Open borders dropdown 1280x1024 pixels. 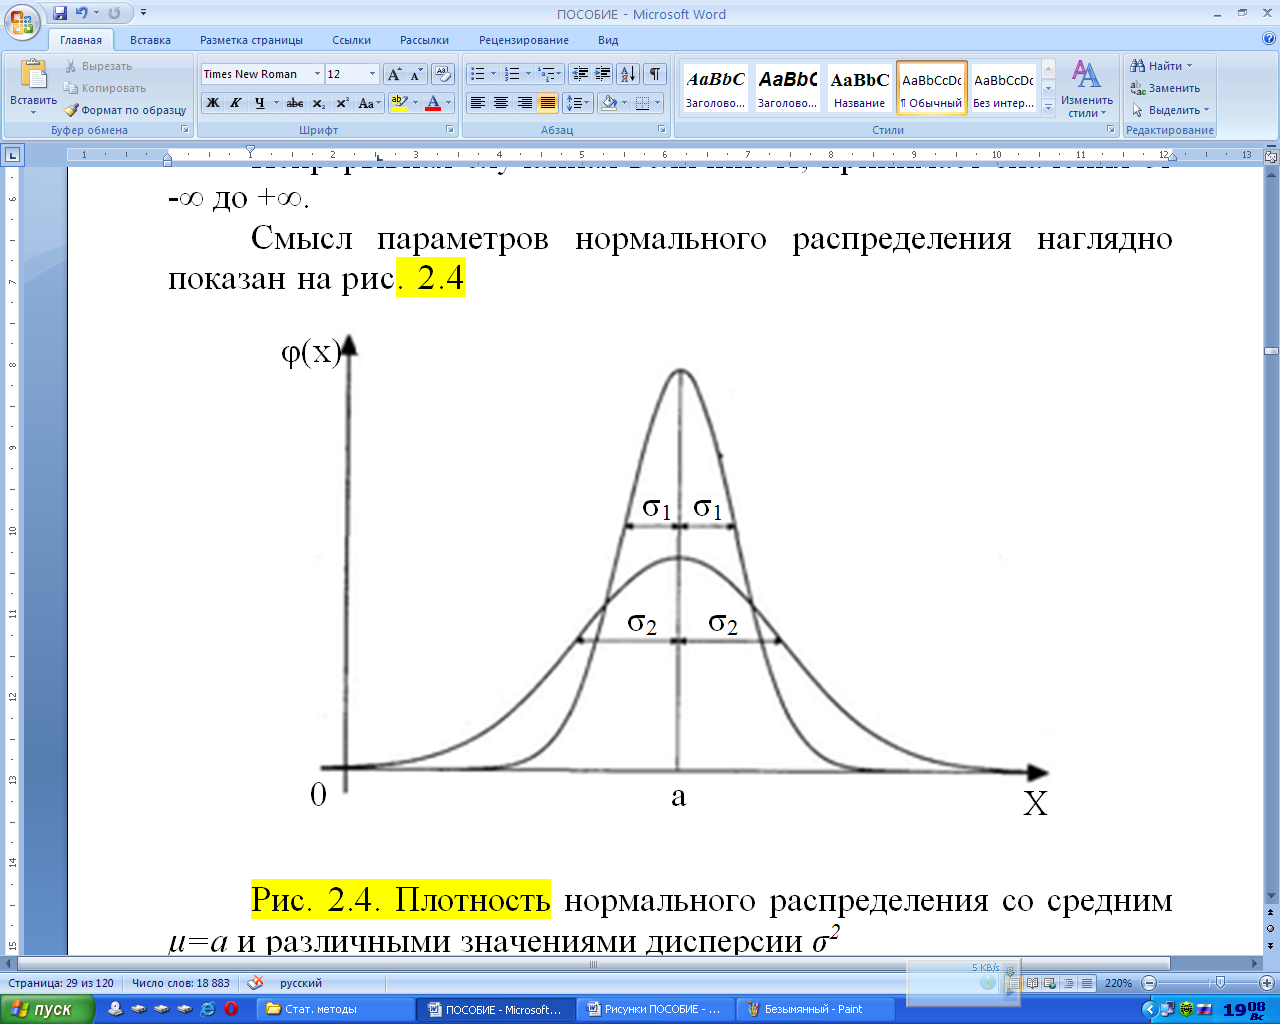click(656, 102)
